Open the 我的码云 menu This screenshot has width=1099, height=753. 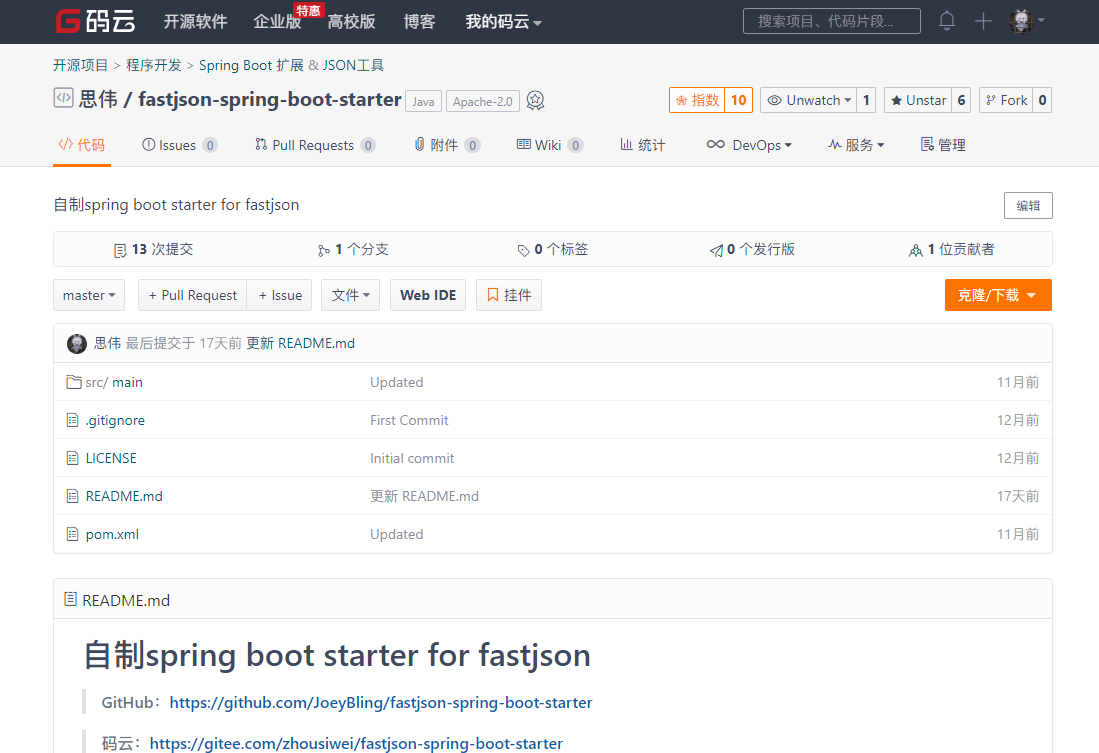(x=503, y=20)
